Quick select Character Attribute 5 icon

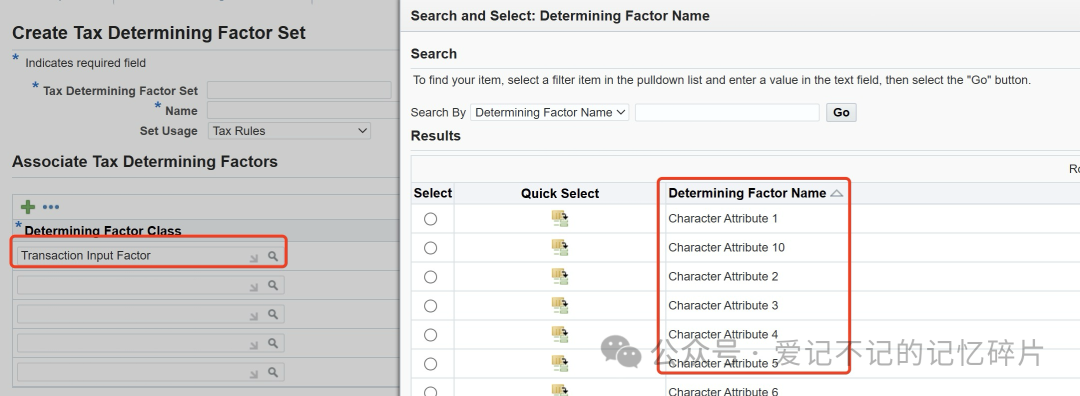(x=560, y=364)
